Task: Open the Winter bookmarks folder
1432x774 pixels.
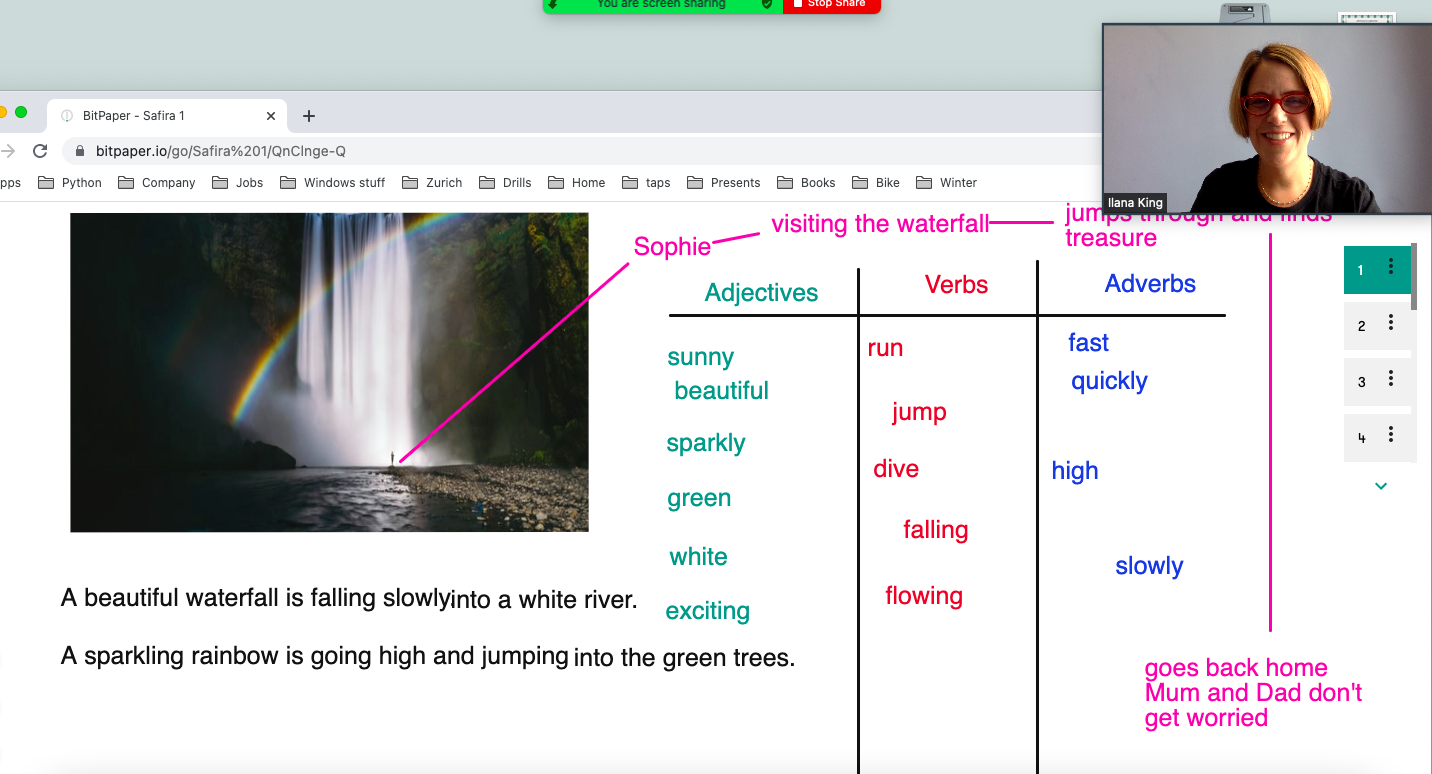Action: coord(946,183)
